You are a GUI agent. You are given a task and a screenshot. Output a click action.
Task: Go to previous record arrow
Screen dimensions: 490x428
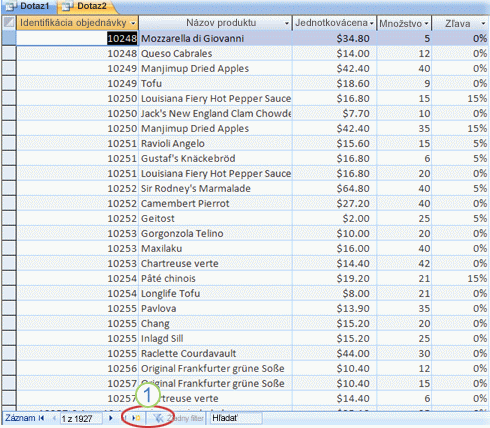click(x=54, y=418)
